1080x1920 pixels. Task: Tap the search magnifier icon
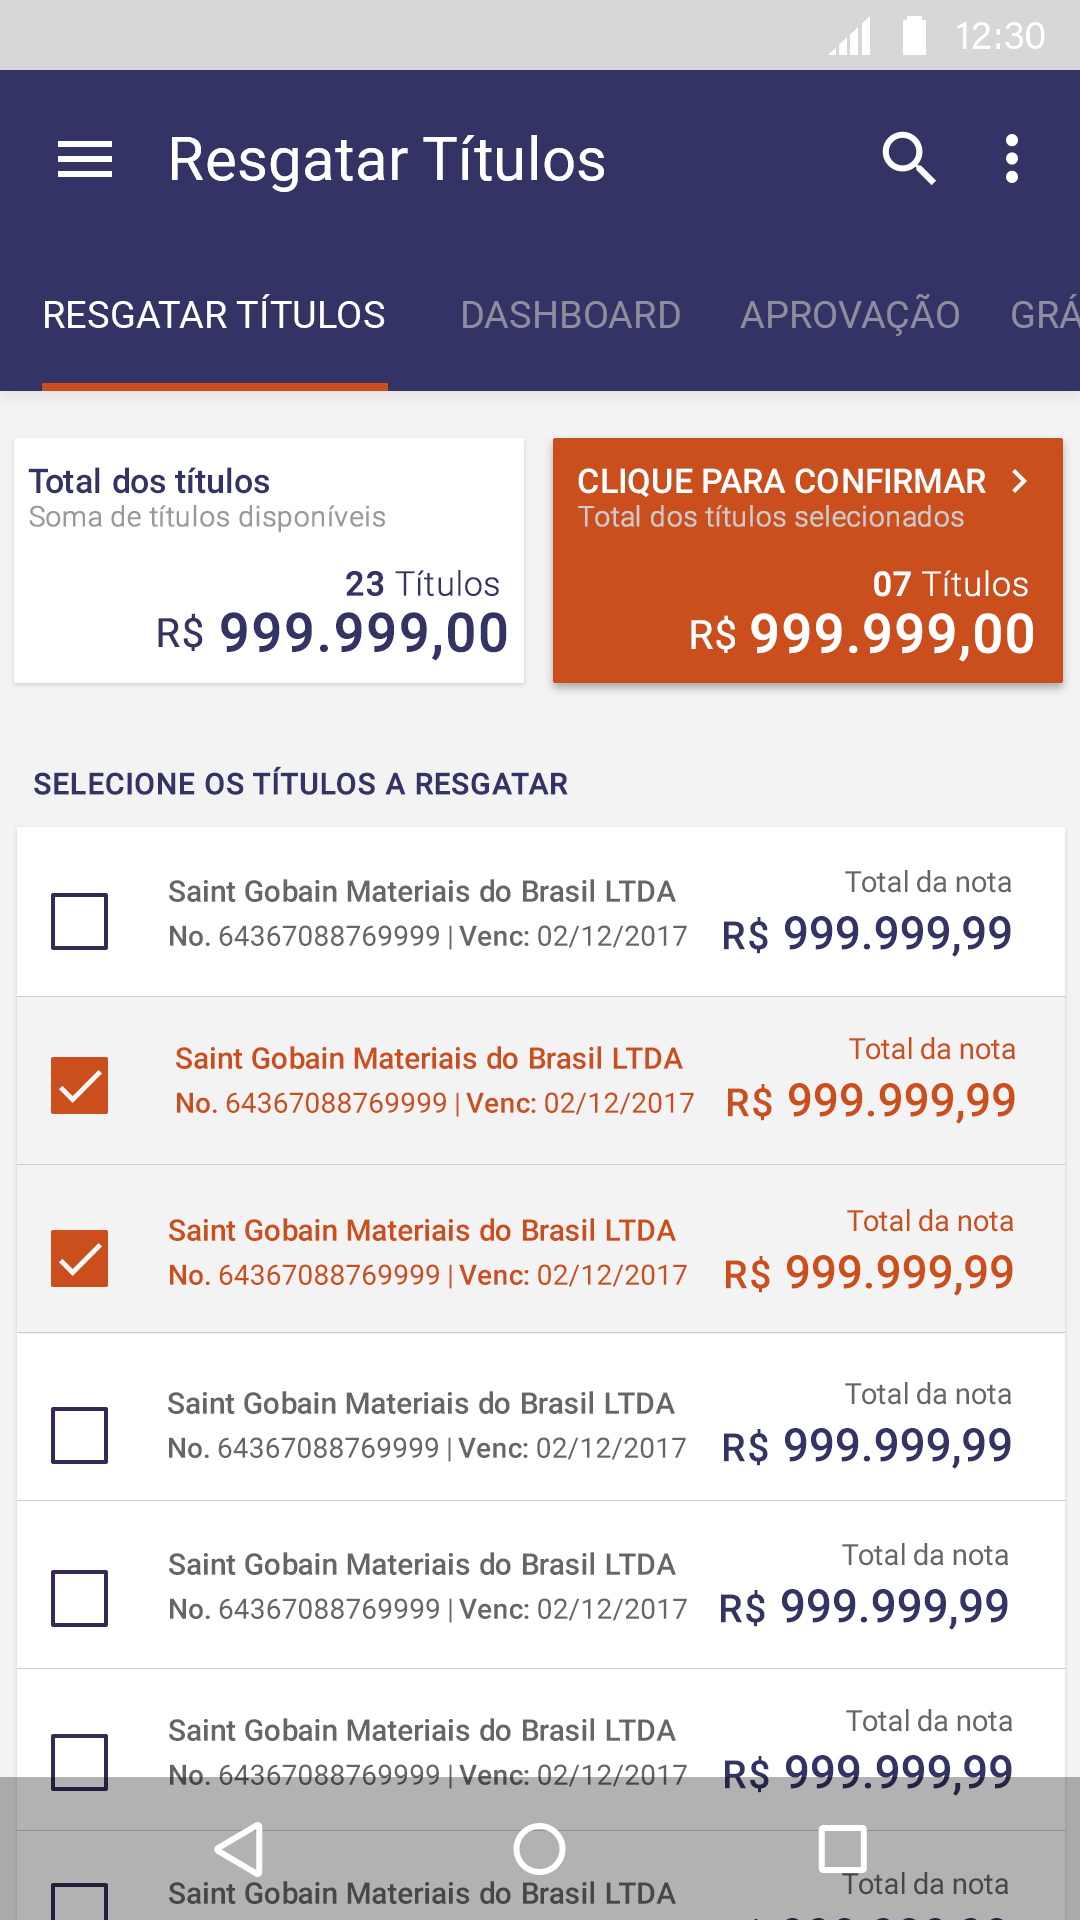pos(908,160)
